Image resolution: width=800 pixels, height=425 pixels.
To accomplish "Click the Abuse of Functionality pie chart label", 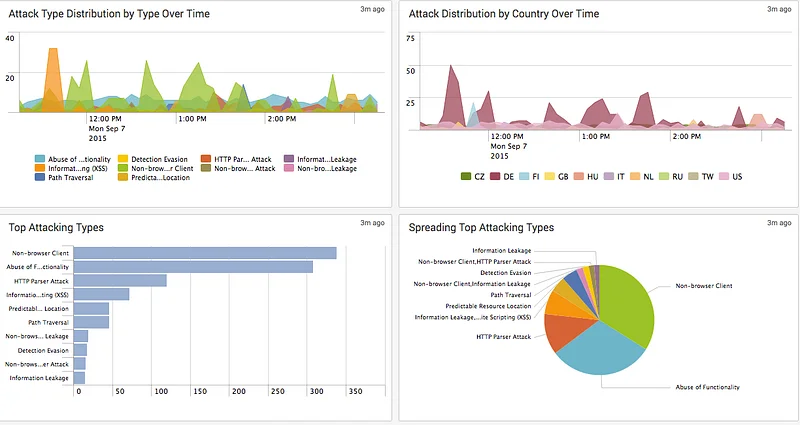I will tap(707, 387).
